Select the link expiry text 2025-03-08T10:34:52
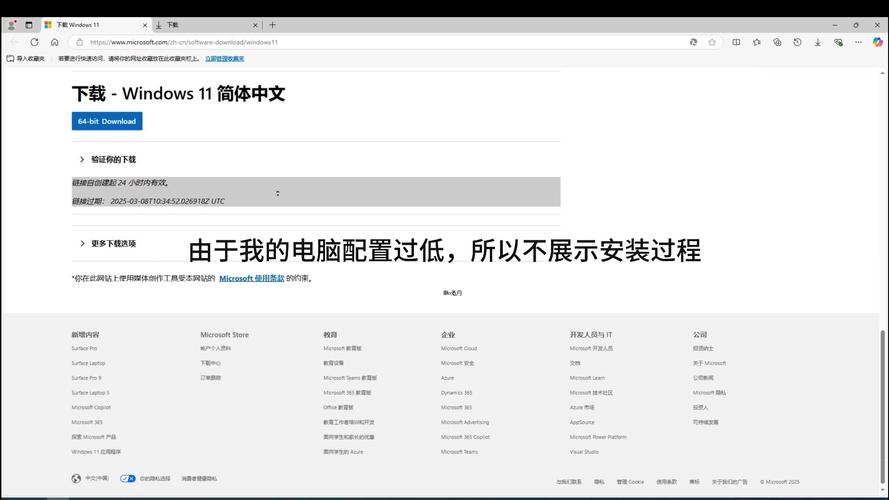889x500 pixels. (167, 201)
